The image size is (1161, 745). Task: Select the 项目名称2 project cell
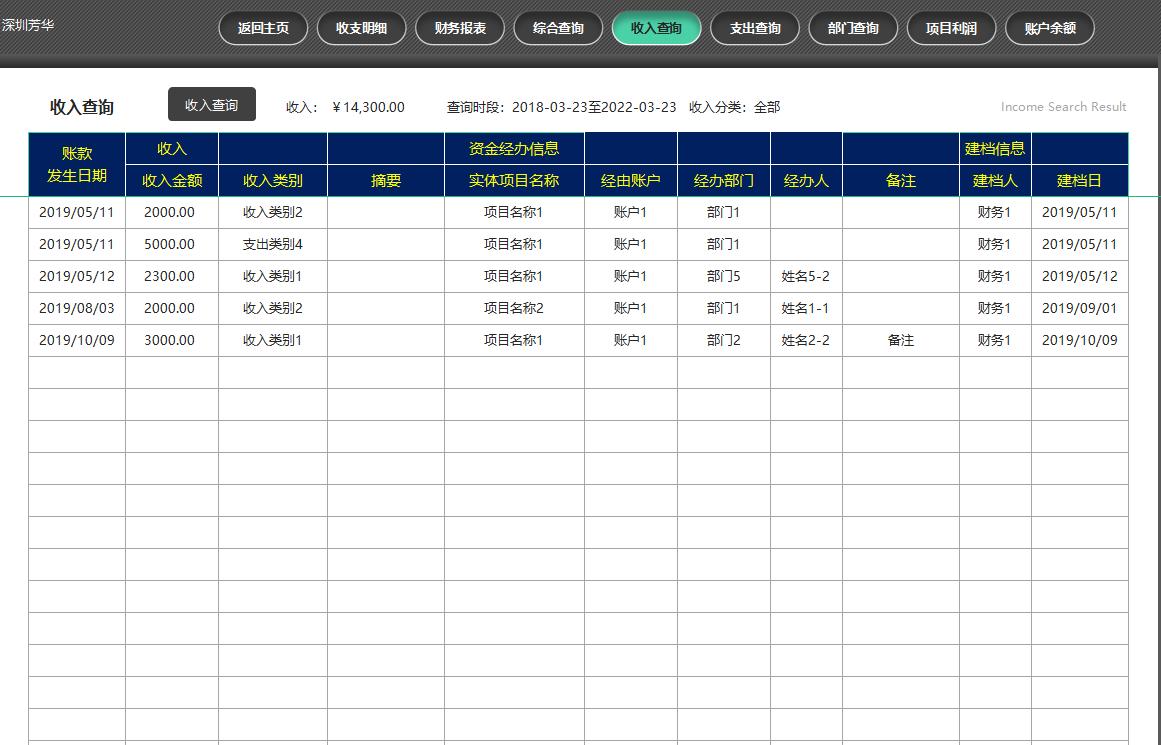tap(512, 308)
